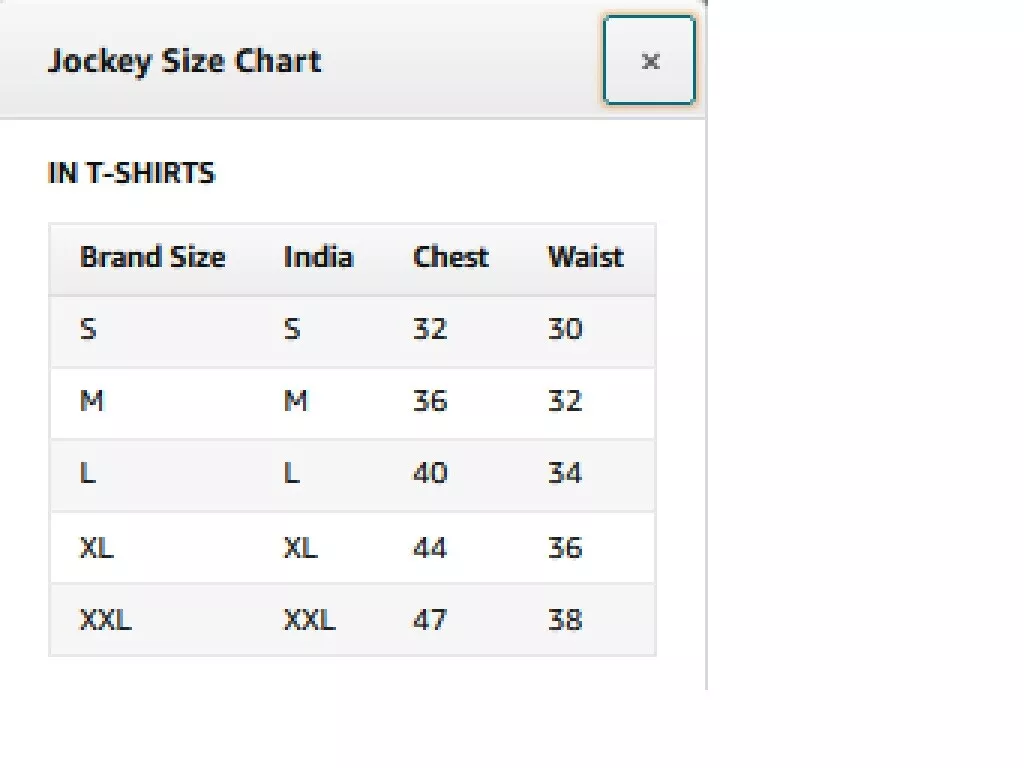Click chest value 47 in XXL row
1024x768 pixels.
point(430,619)
